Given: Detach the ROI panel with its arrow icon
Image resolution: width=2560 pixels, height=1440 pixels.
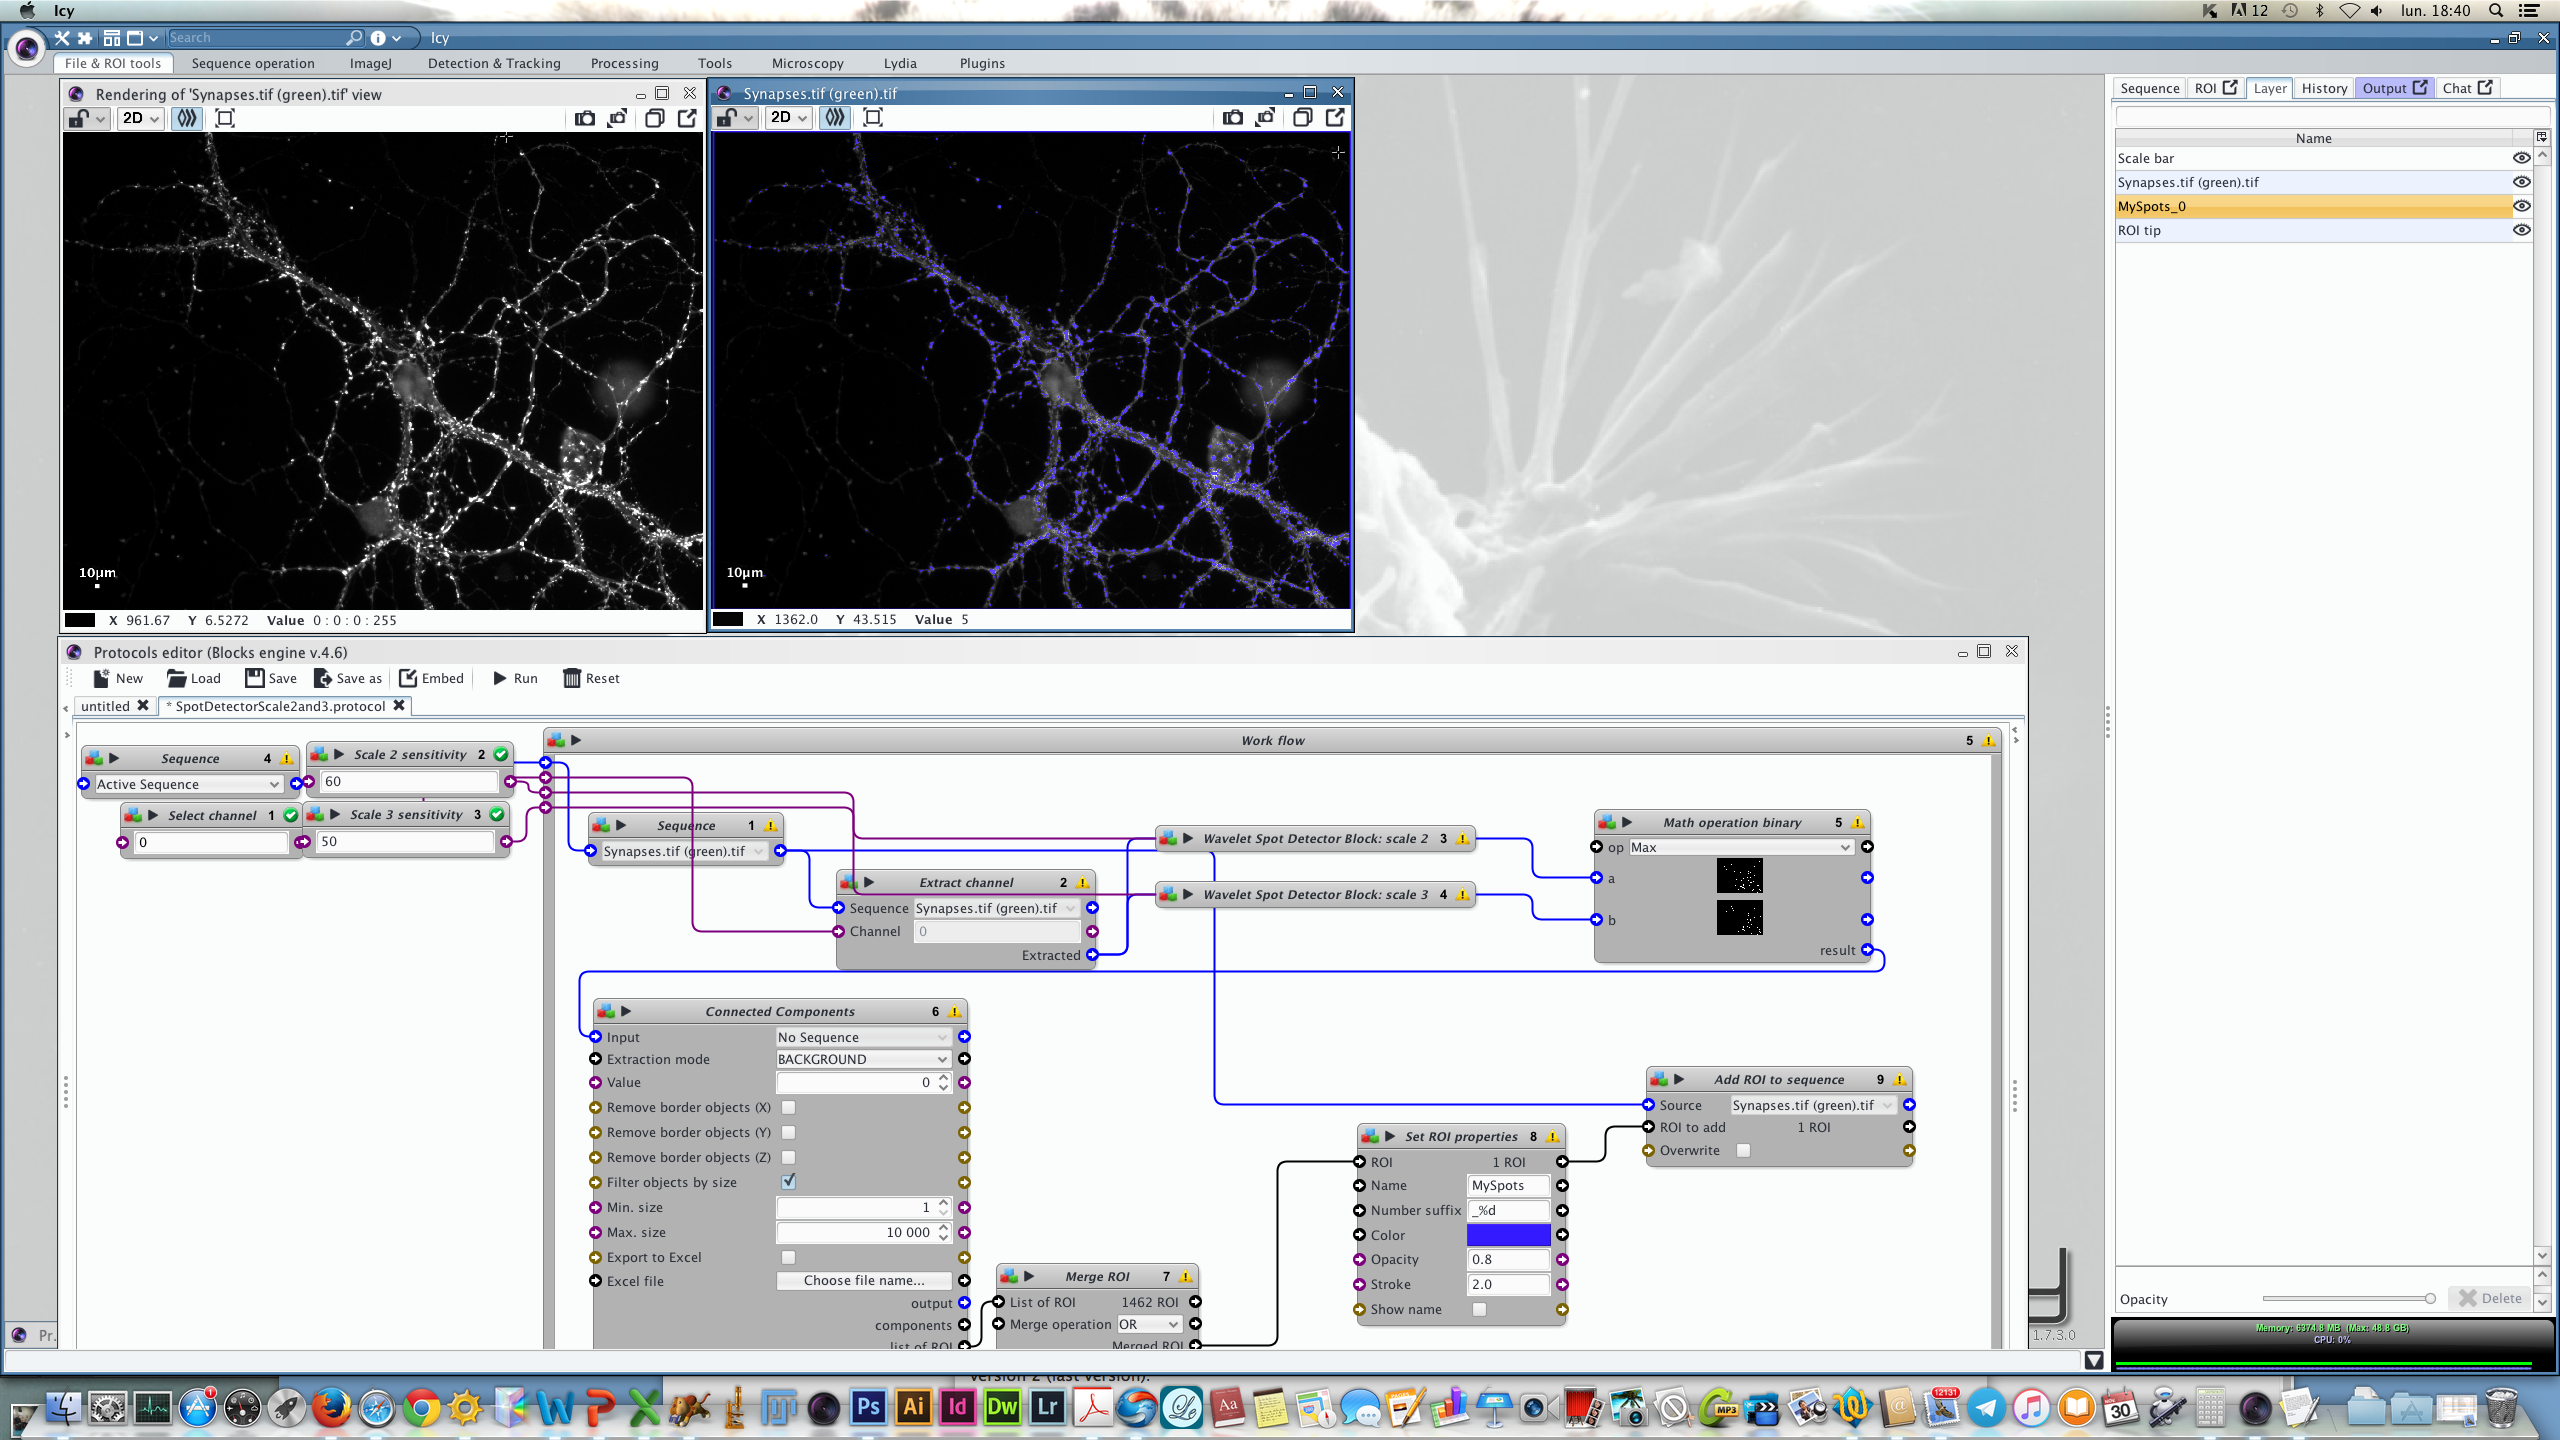Looking at the screenshot, I should pyautogui.click(x=2230, y=88).
